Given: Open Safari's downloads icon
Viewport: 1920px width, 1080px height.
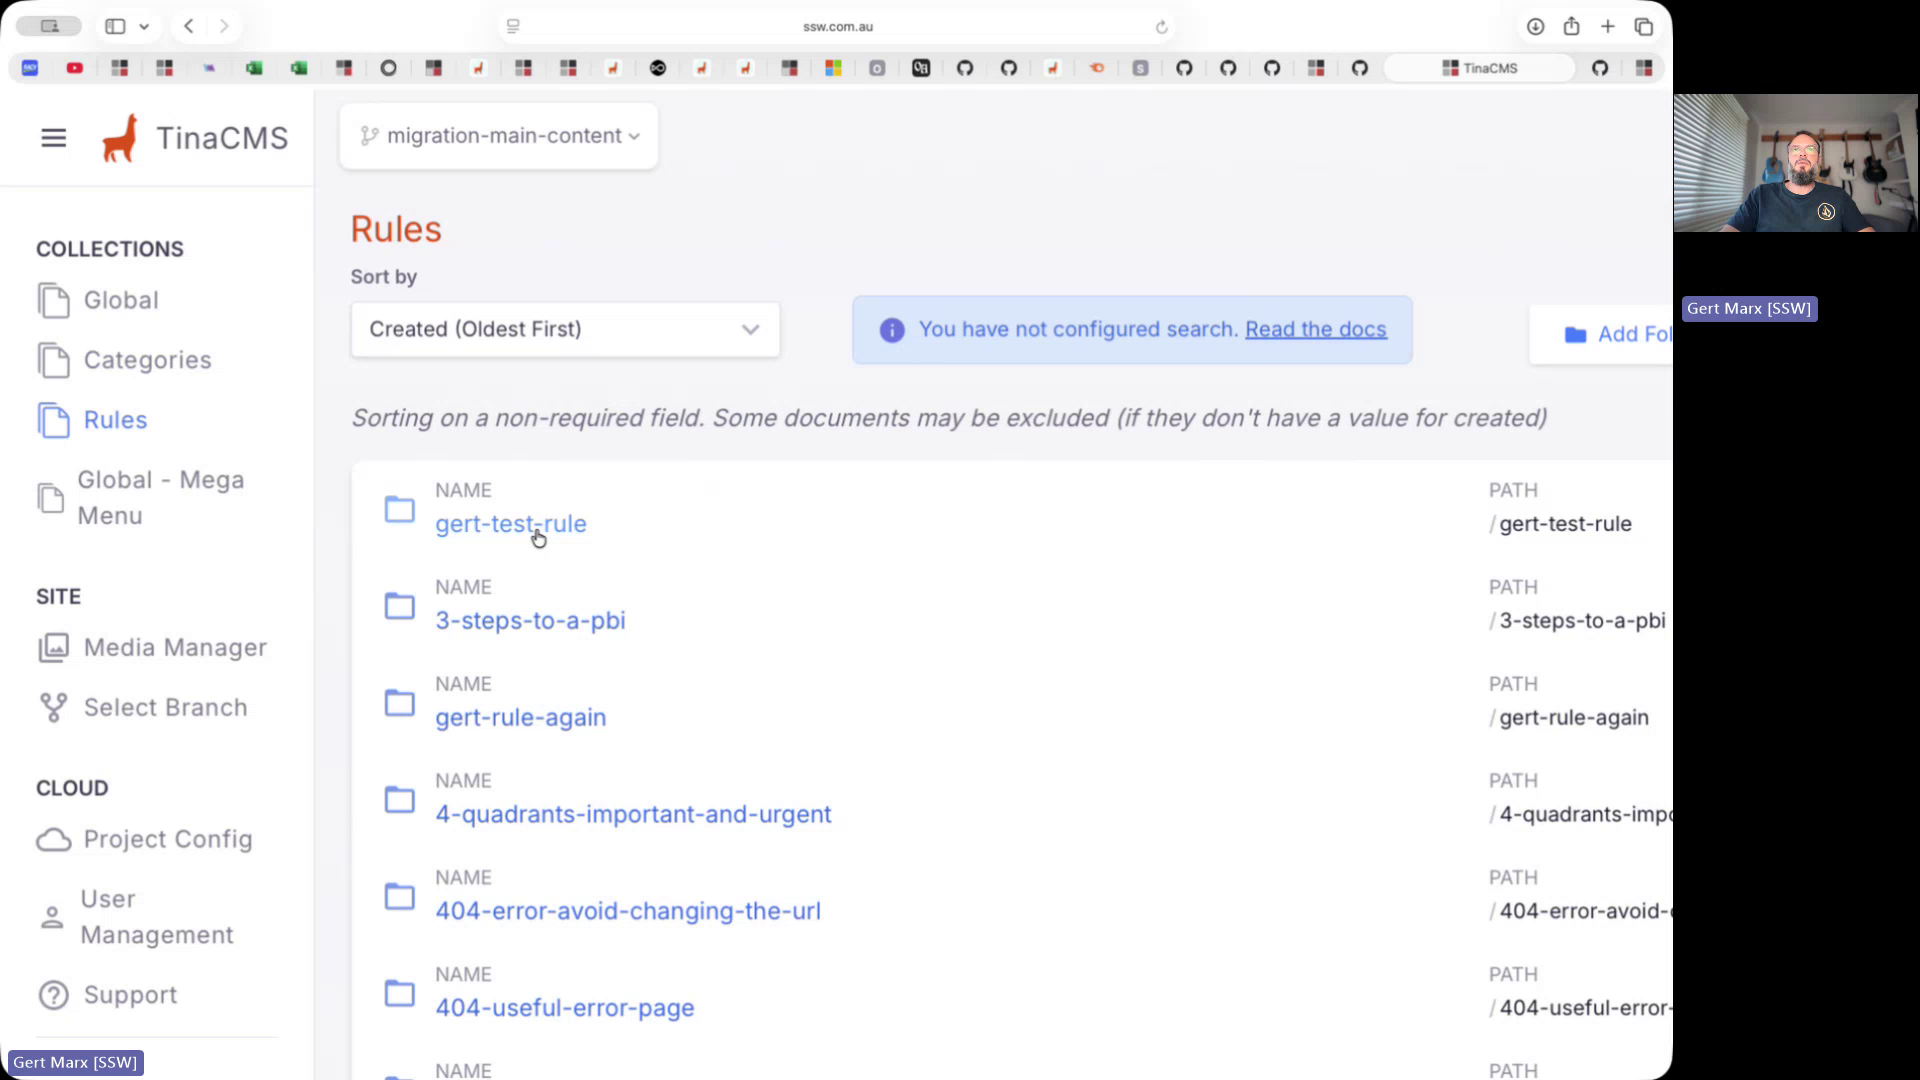Looking at the screenshot, I should [x=1535, y=27].
